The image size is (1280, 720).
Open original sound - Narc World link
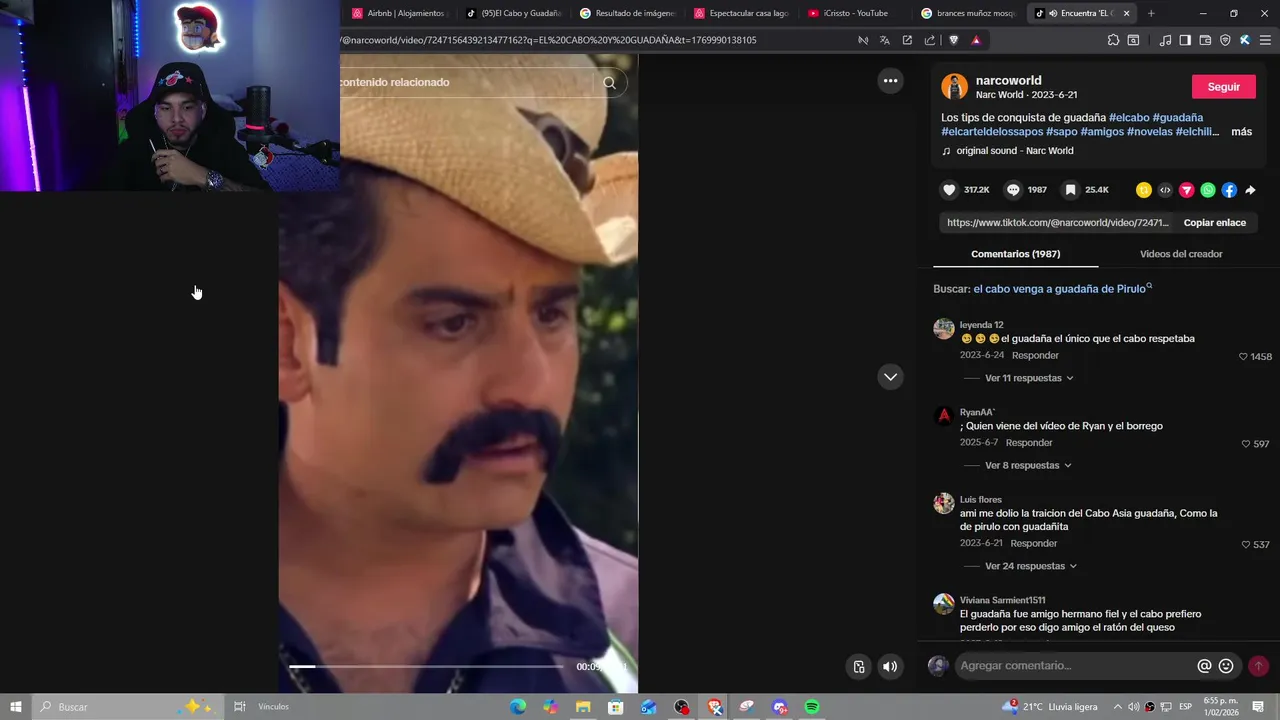[1014, 151]
